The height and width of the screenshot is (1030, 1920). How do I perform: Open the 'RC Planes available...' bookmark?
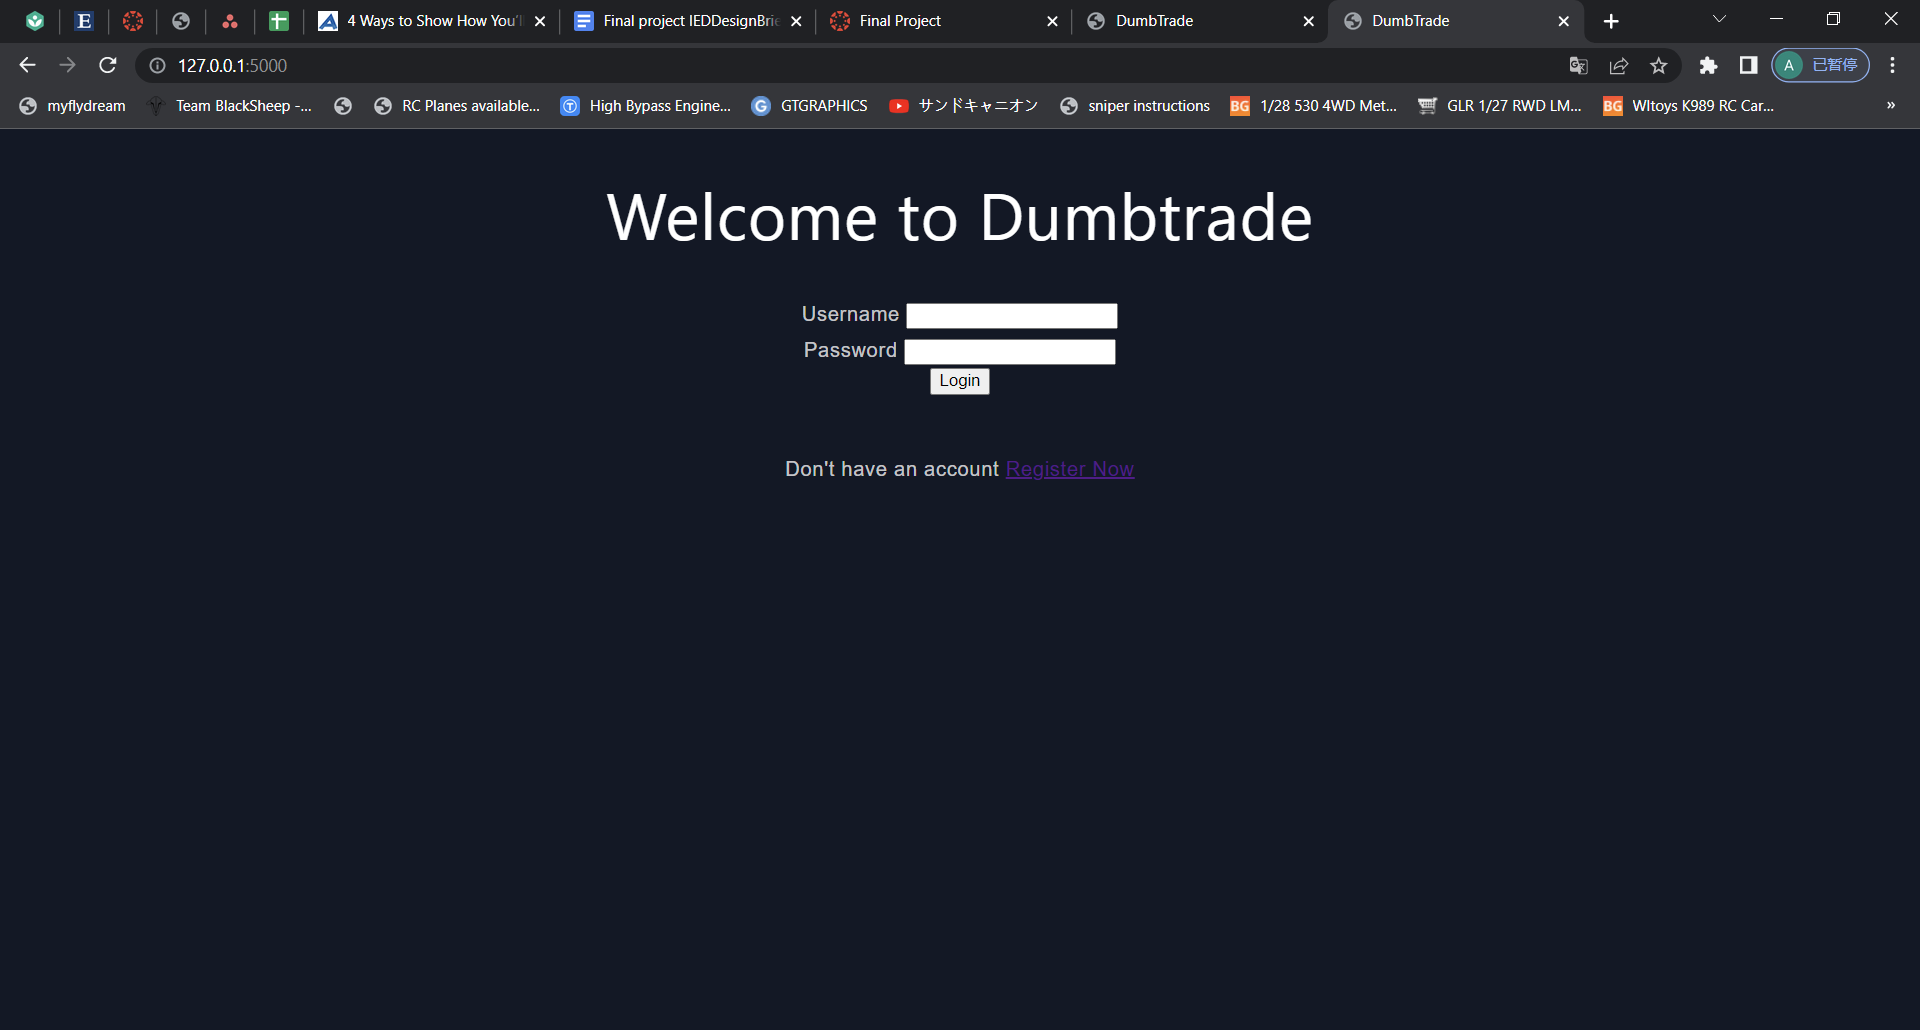[x=457, y=106]
